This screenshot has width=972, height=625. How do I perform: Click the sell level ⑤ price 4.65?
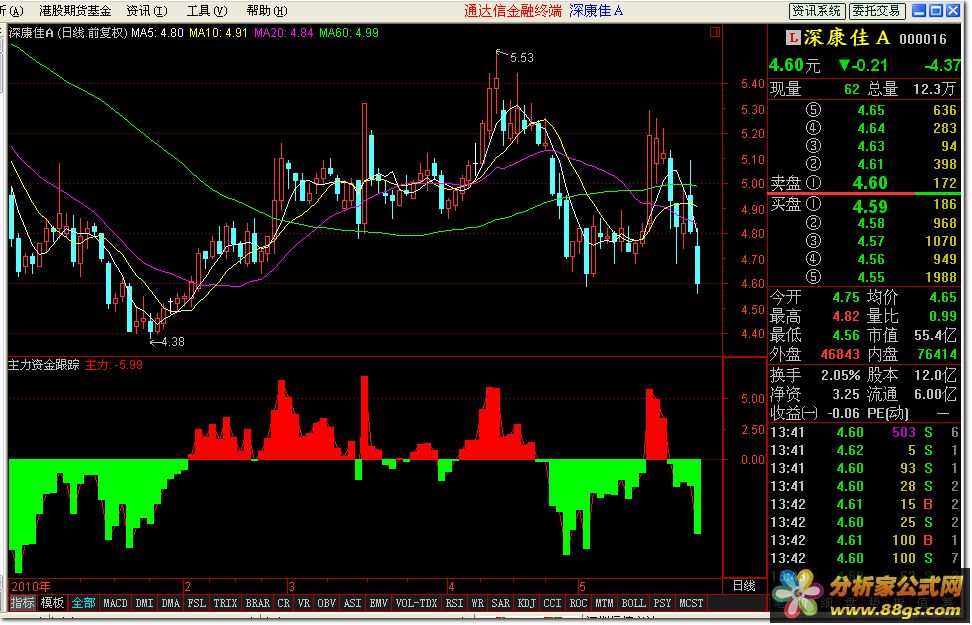point(871,110)
